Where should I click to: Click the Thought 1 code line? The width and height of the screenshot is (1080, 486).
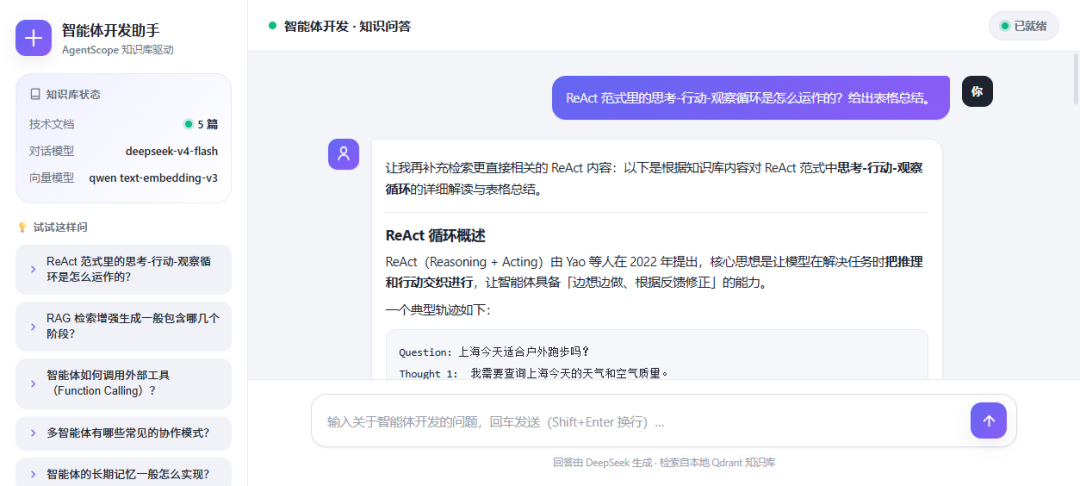point(534,373)
